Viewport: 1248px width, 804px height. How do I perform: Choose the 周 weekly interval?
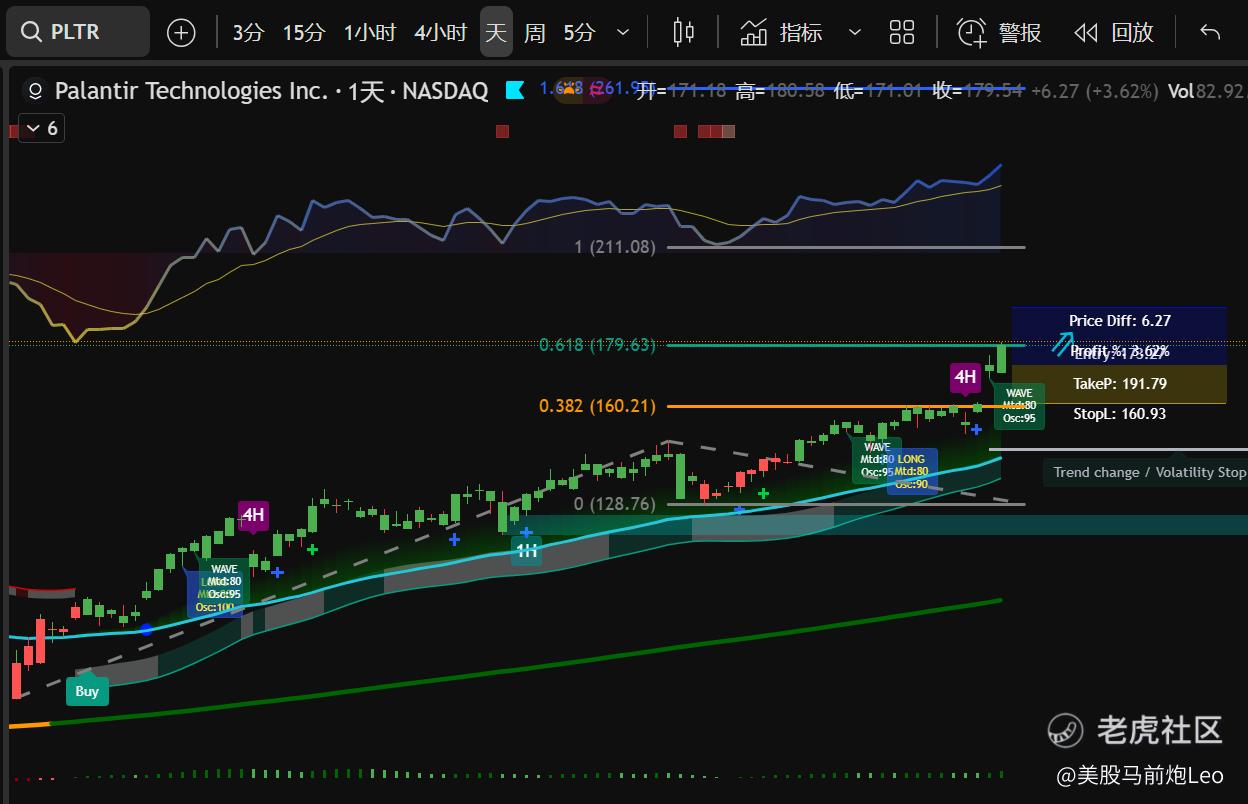tap(535, 32)
